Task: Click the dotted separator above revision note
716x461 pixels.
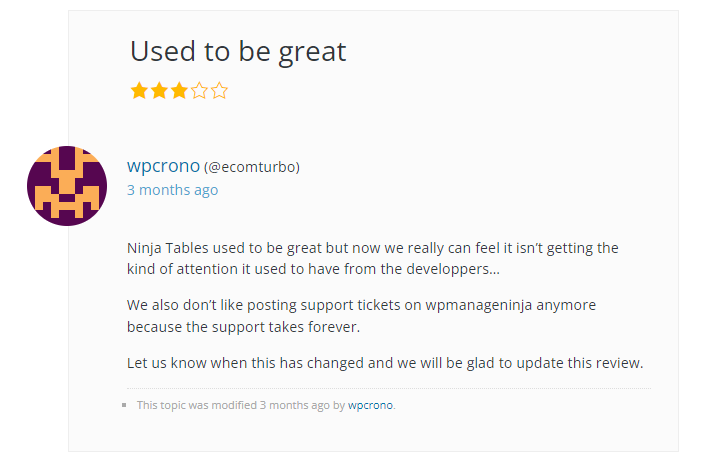Action: click(389, 388)
